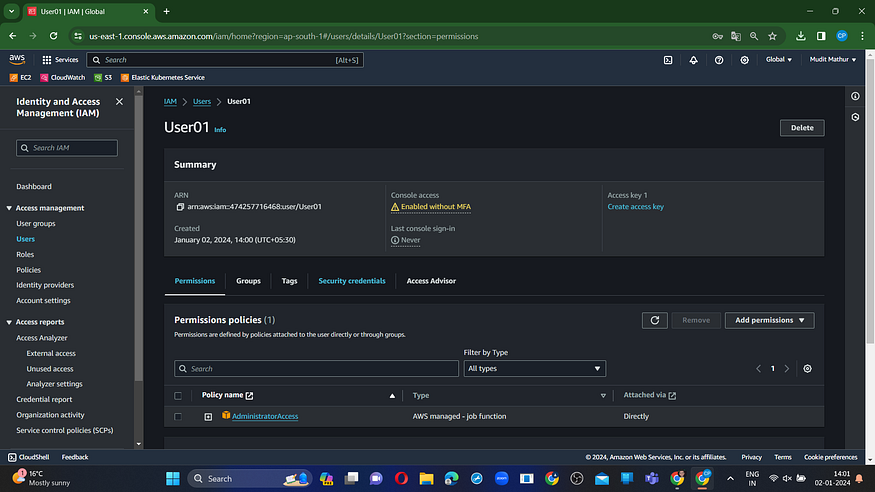Open File Explorer from the taskbar

[x=426, y=479]
